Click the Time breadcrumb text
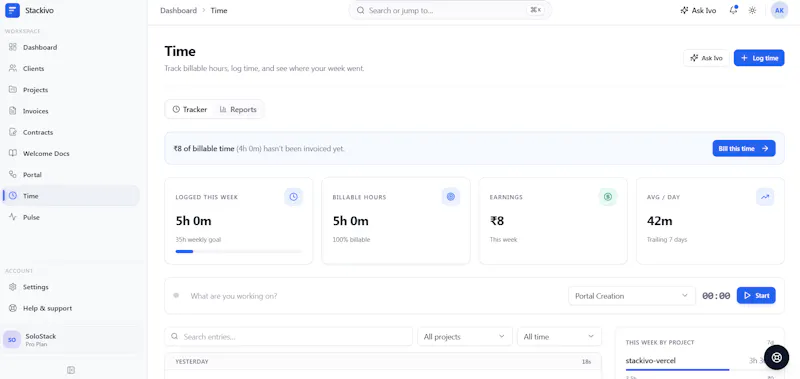 (219, 10)
